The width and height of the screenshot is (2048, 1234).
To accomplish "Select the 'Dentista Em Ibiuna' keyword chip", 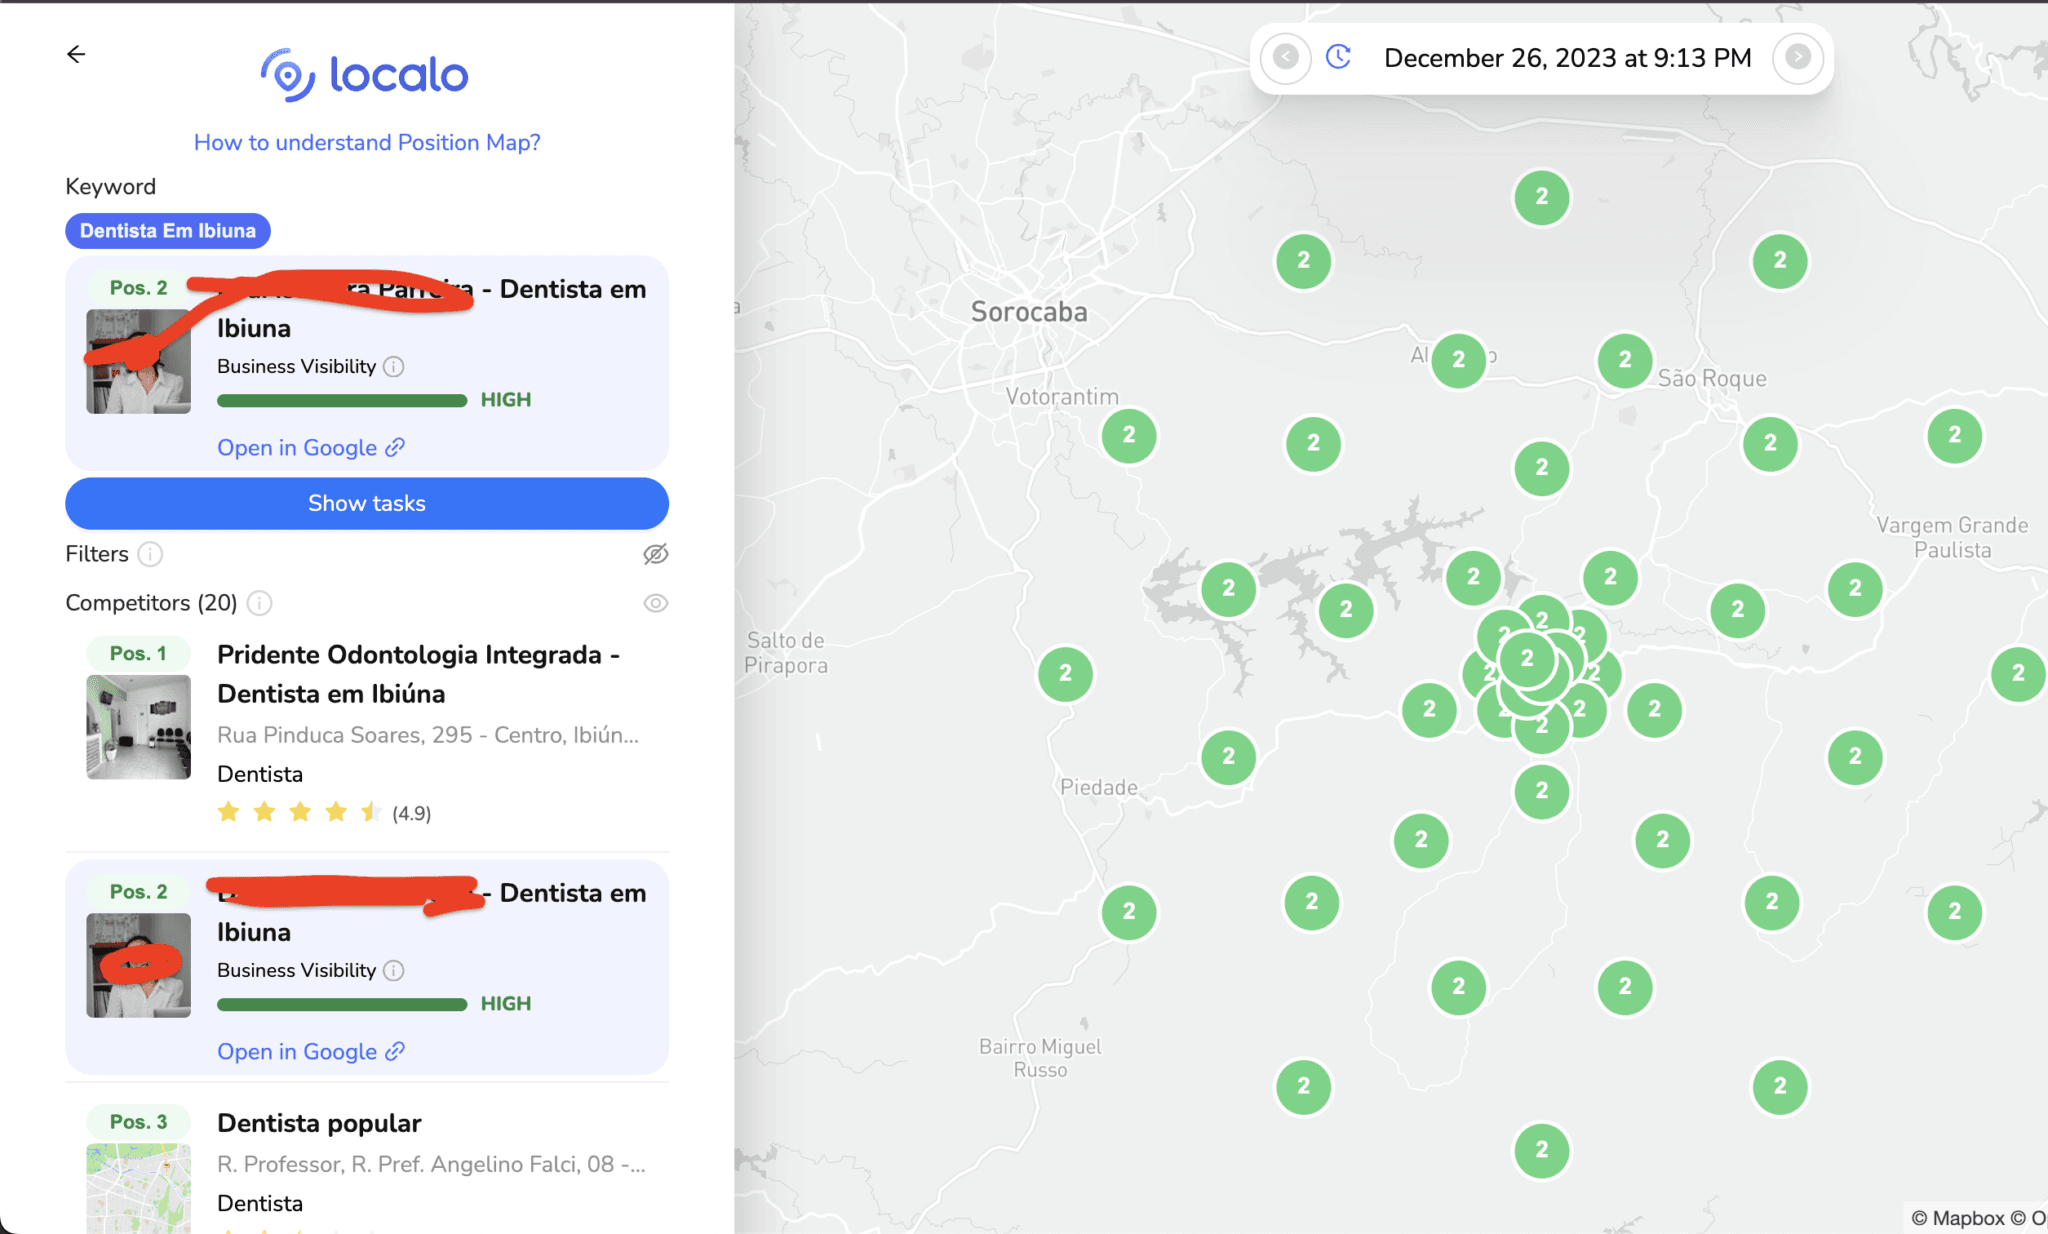I will (x=168, y=231).
